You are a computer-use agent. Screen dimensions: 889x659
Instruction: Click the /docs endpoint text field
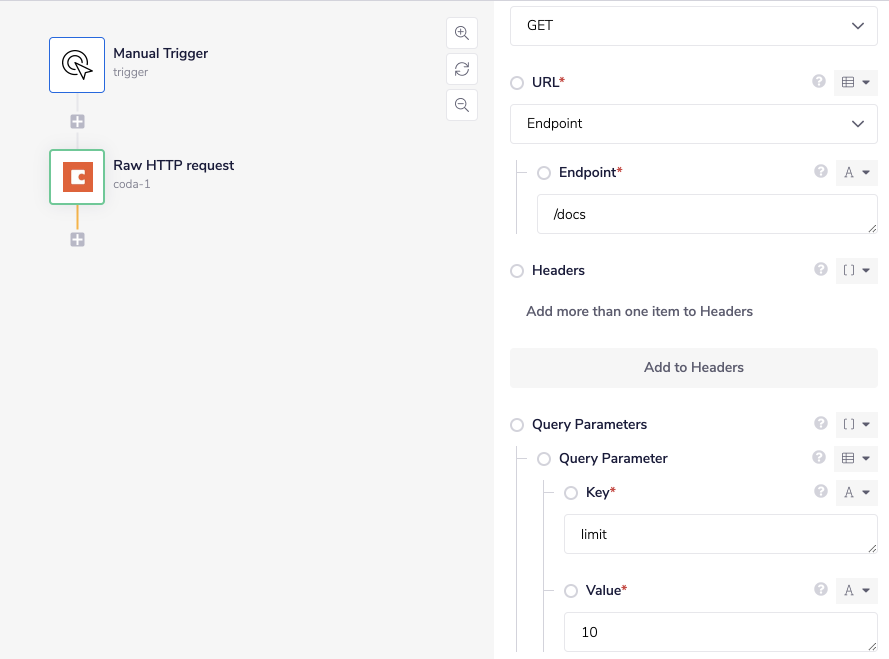[x=706, y=214]
